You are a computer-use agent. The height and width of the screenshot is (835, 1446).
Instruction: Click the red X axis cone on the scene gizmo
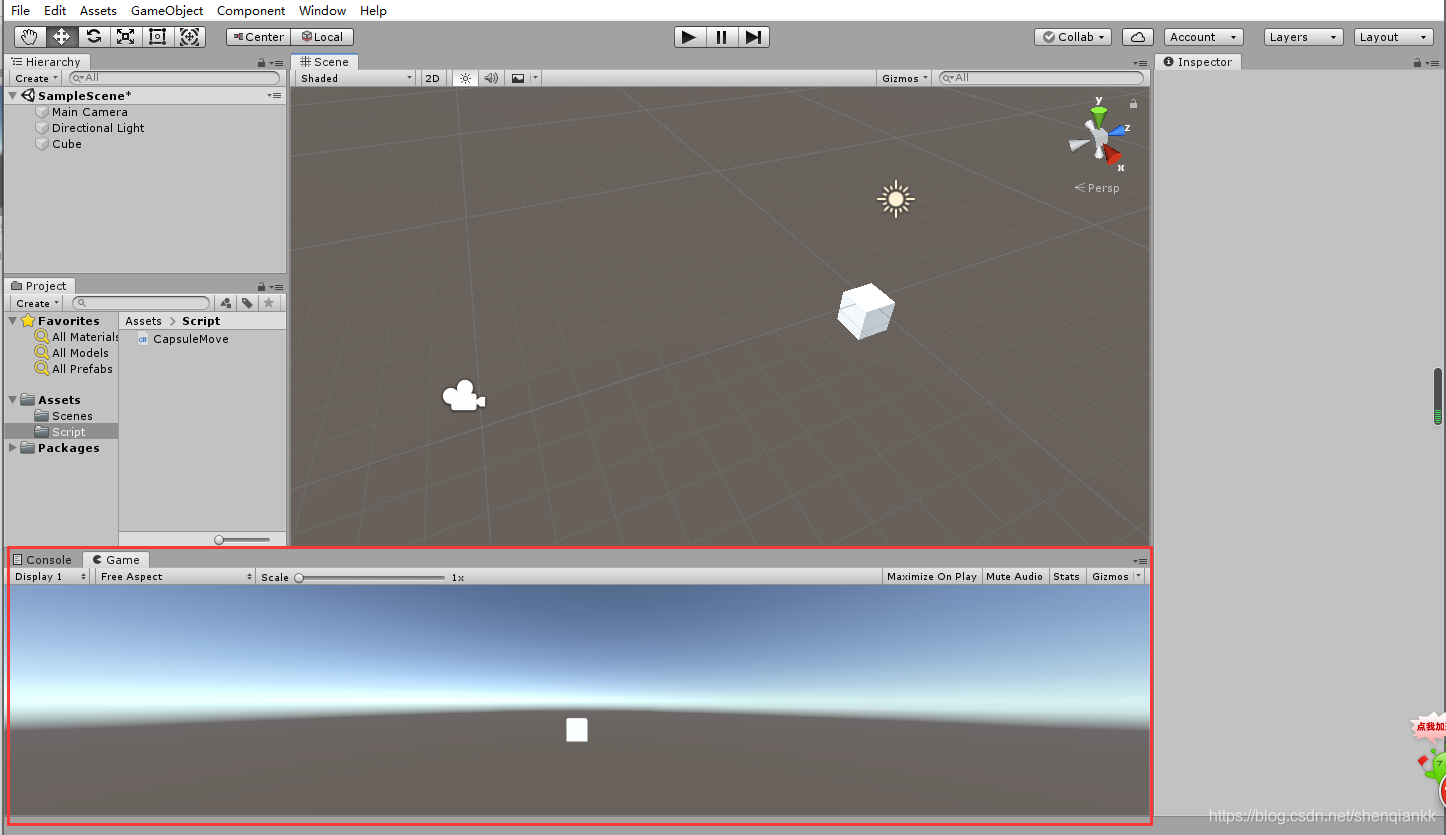1113,155
